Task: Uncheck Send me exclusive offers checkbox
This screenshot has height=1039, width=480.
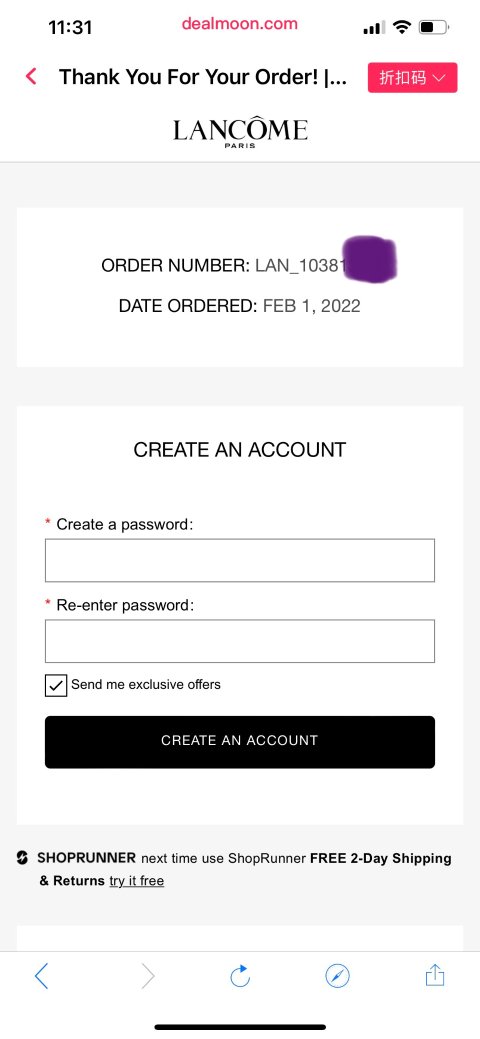Action: [x=56, y=685]
